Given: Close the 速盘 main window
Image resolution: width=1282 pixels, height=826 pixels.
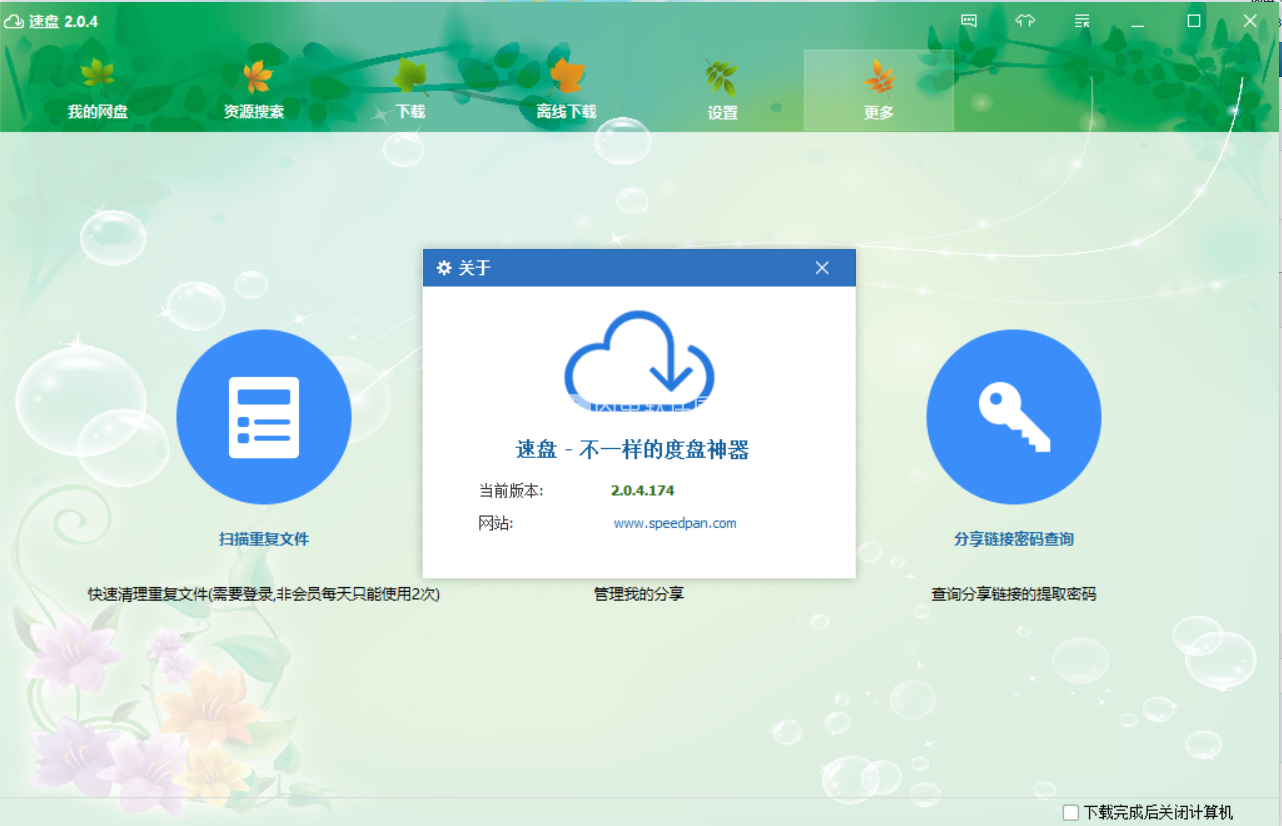Looking at the screenshot, I should (x=1250, y=21).
